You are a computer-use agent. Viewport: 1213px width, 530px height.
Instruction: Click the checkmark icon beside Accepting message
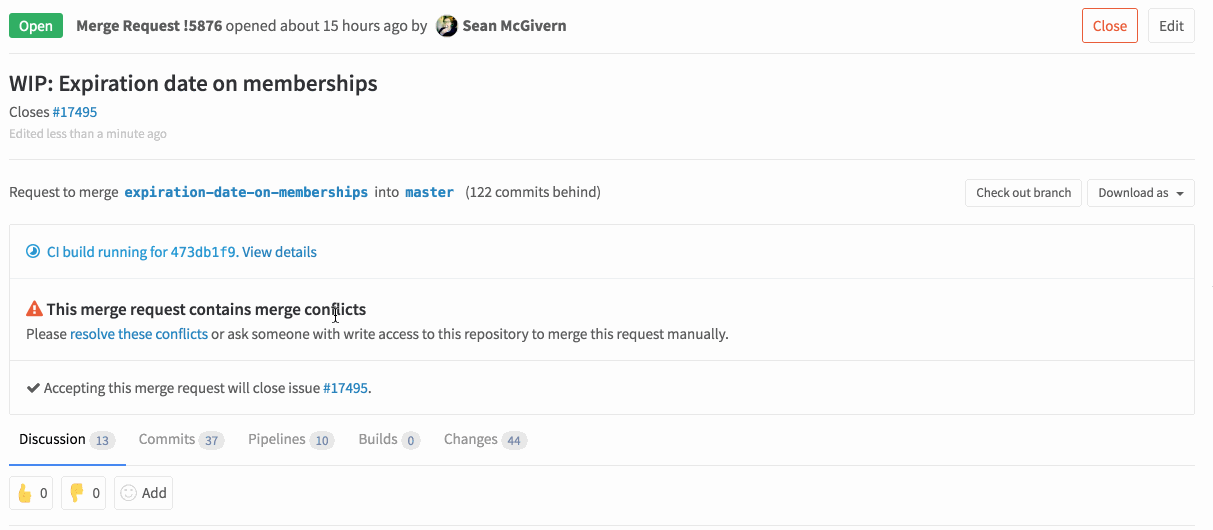(33, 388)
